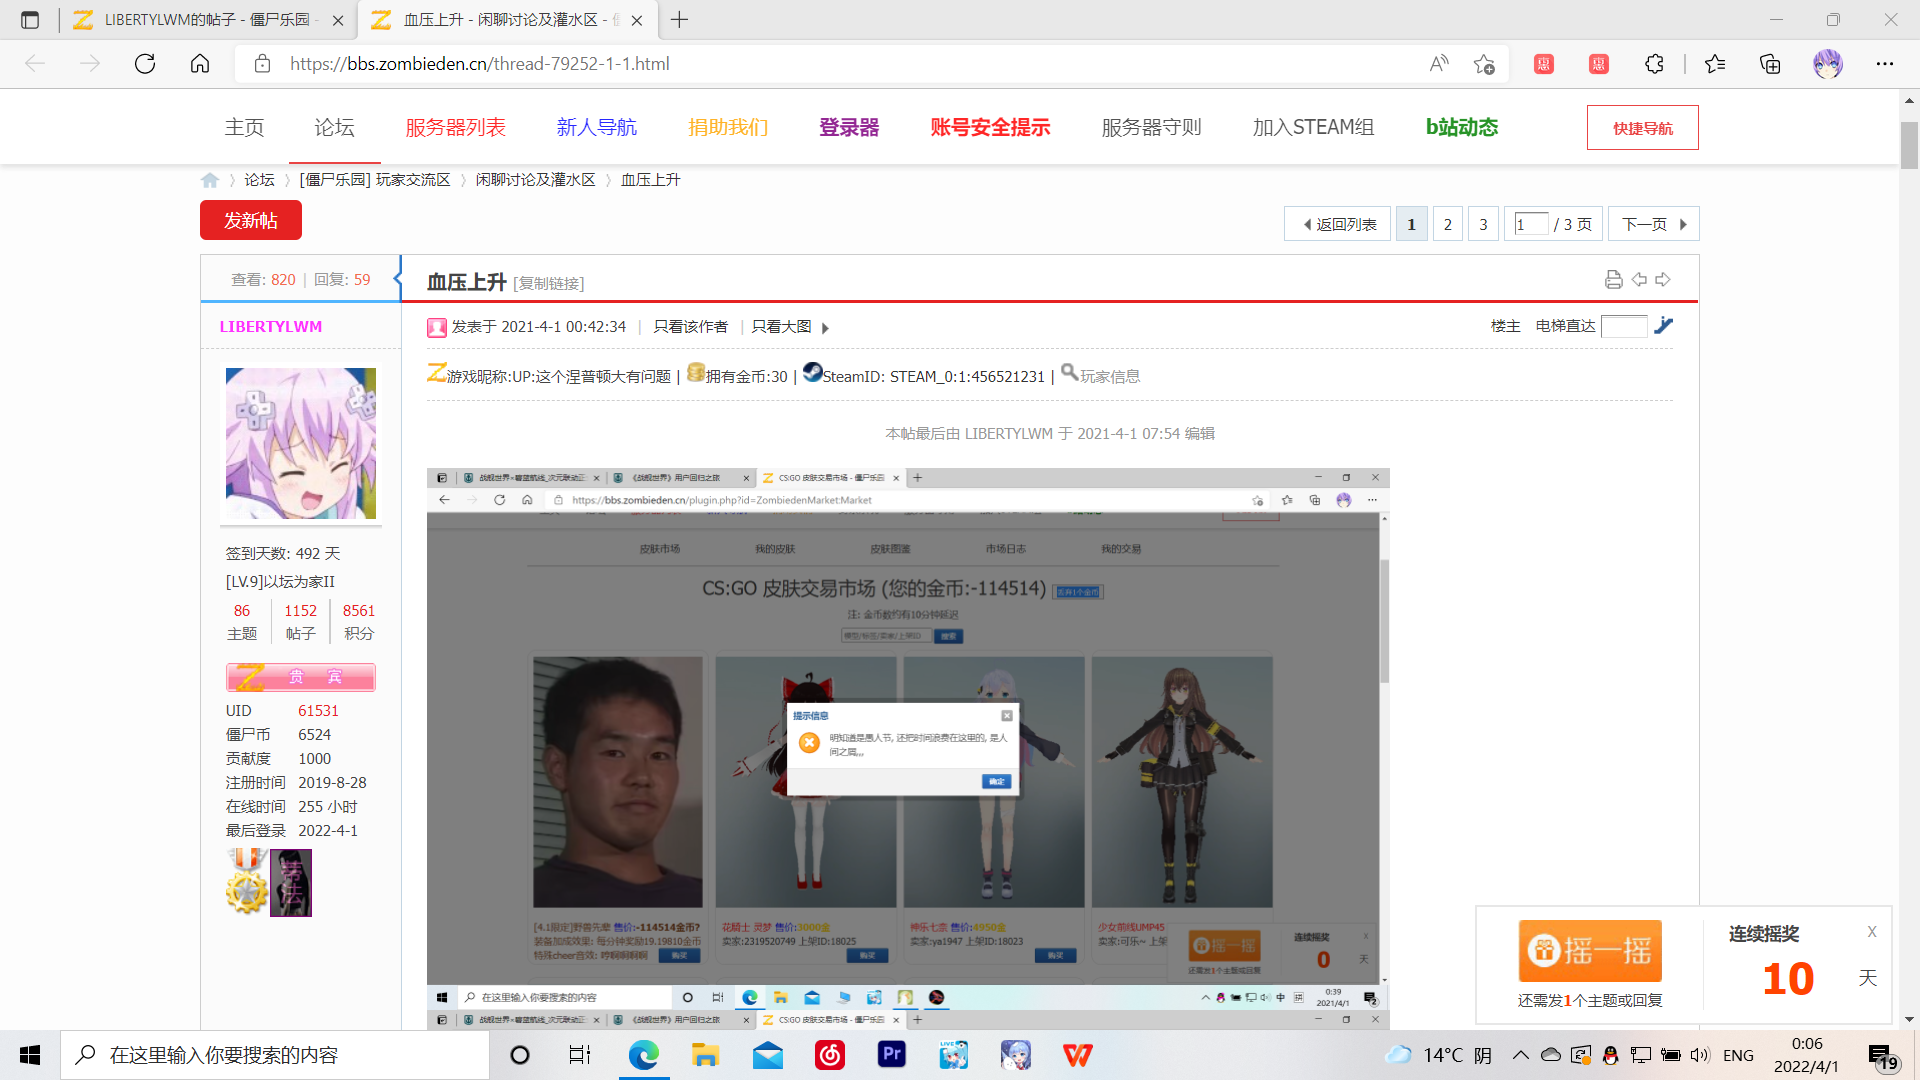Click the 只看该作者 link
Viewport: 1920px width, 1080px height.
(691, 327)
